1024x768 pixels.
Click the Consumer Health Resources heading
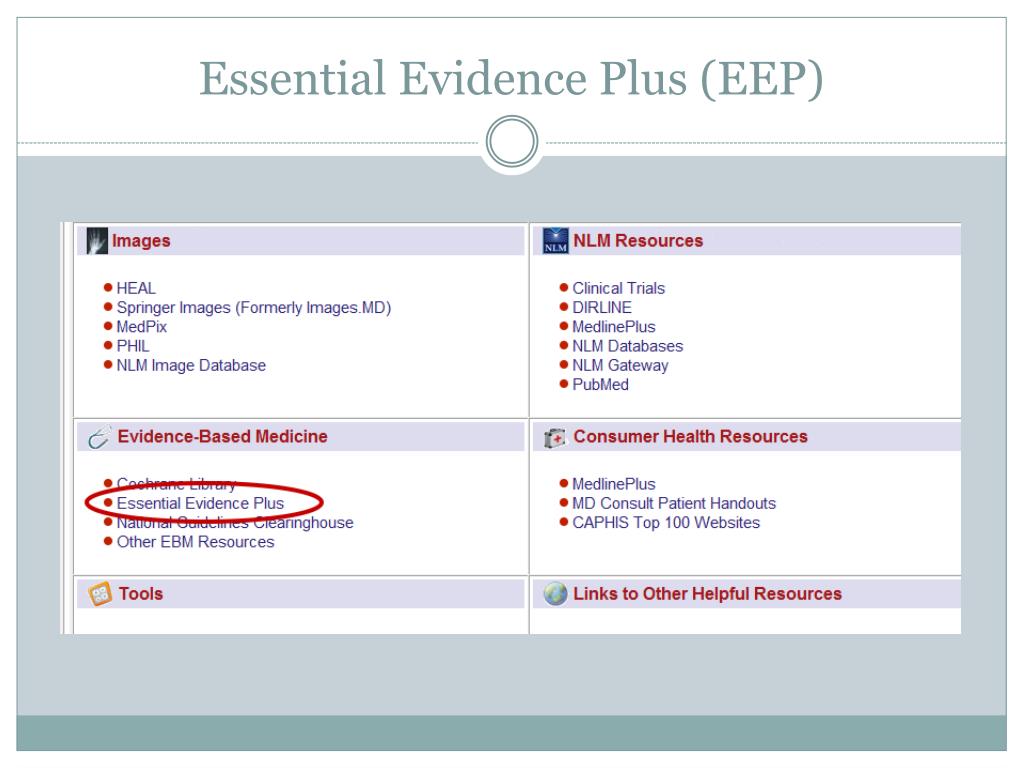click(691, 436)
